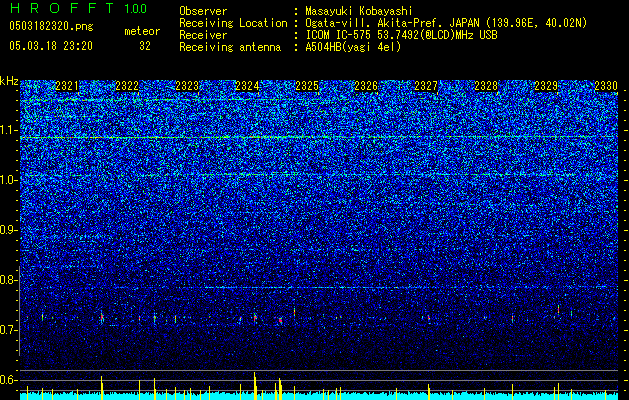This screenshot has height=400, width=629.
Task: Click the 0.9 frequency axis label
Action: click(8, 230)
